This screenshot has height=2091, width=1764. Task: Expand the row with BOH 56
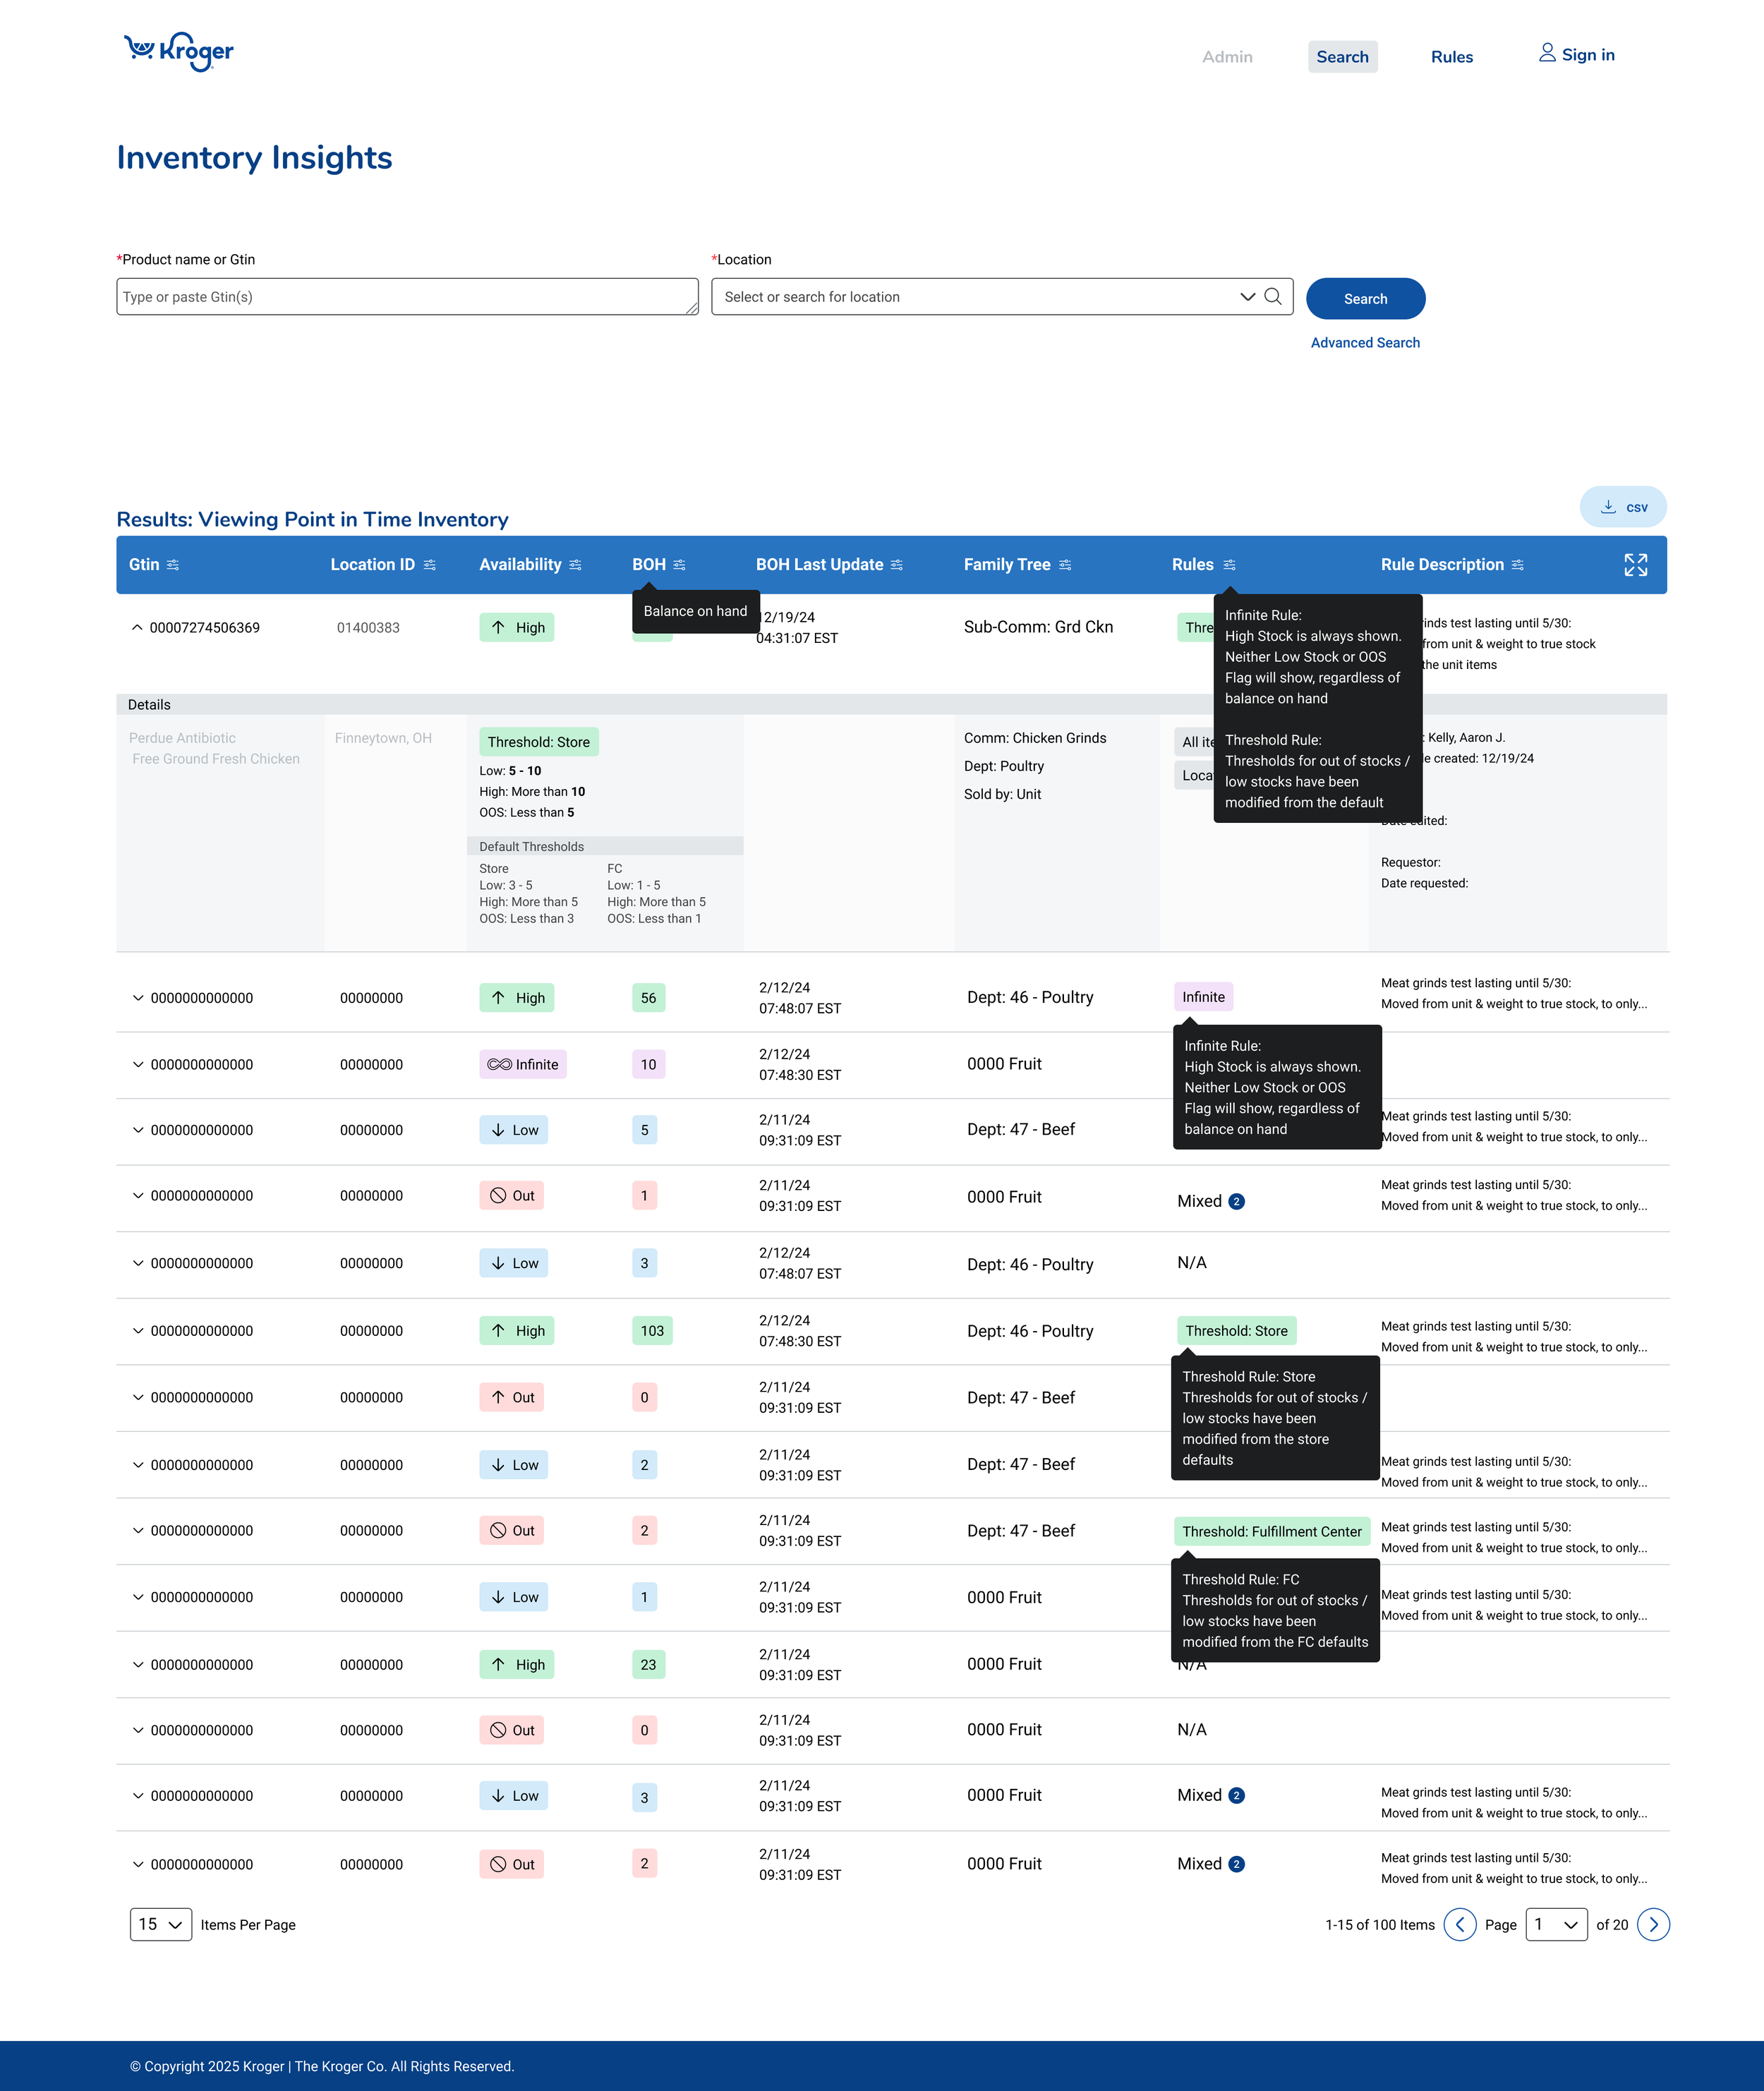pyautogui.click(x=138, y=998)
